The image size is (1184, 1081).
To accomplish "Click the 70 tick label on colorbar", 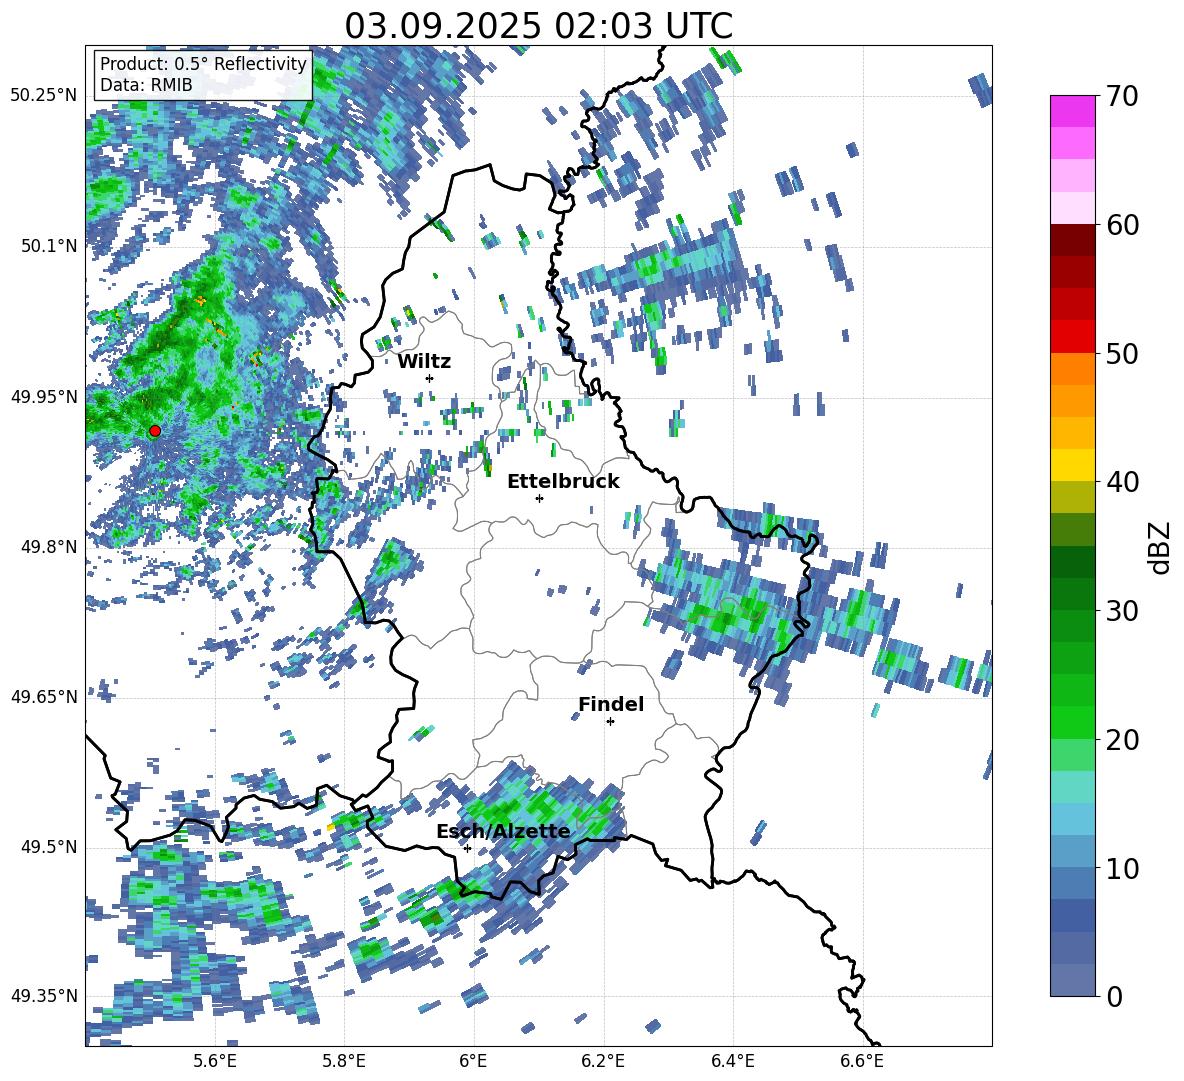I will pyautogui.click(x=1121, y=96).
